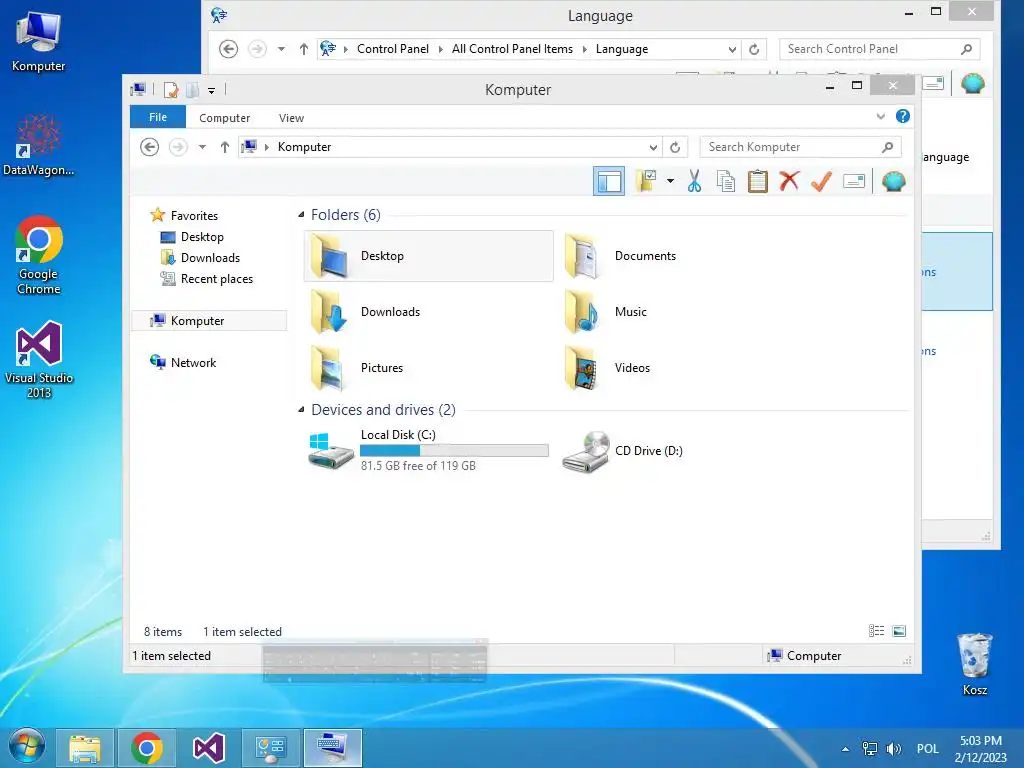This screenshot has height=768, width=1024.
Task: Click the scissors Cut icon
Action: pyautogui.click(x=694, y=182)
